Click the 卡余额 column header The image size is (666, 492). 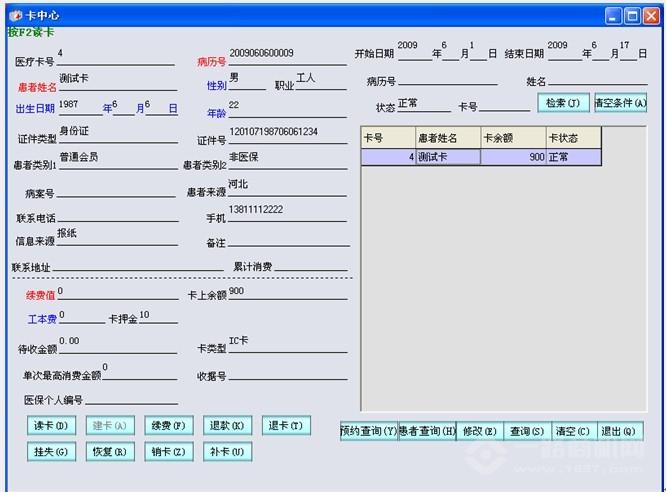pyautogui.click(x=512, y=137)
